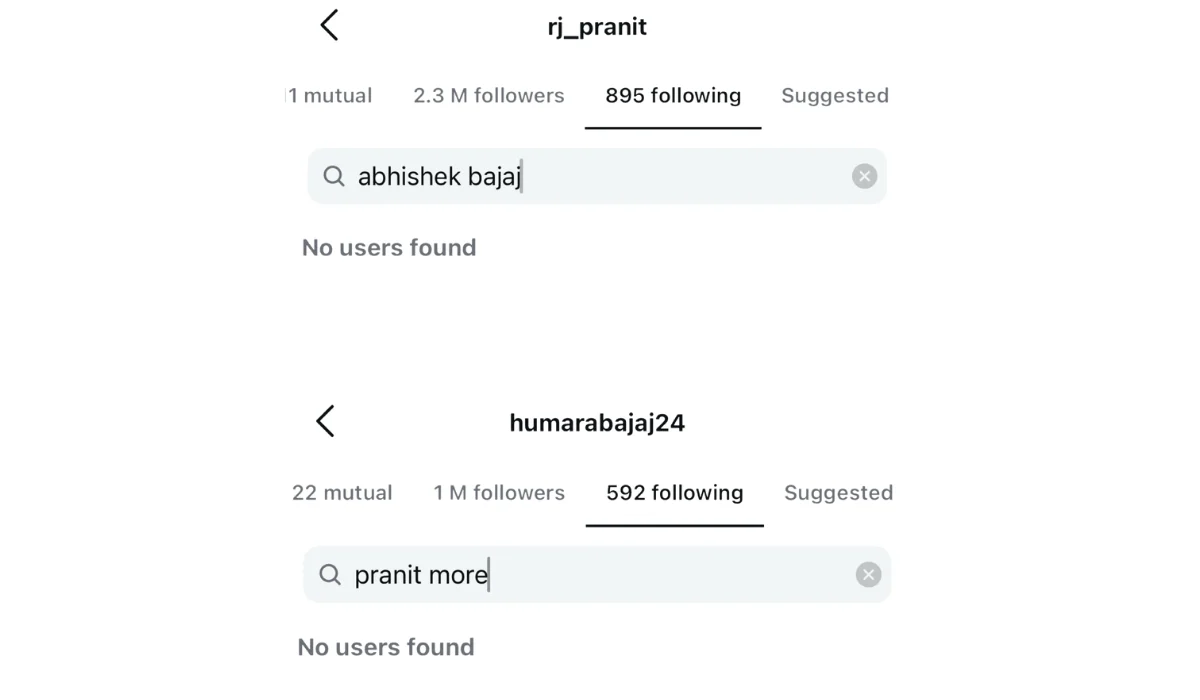Viewport: 1200px width, 700px height.
Task: Switch to the Suggested tab for rj_pranit
Action: 835,95
